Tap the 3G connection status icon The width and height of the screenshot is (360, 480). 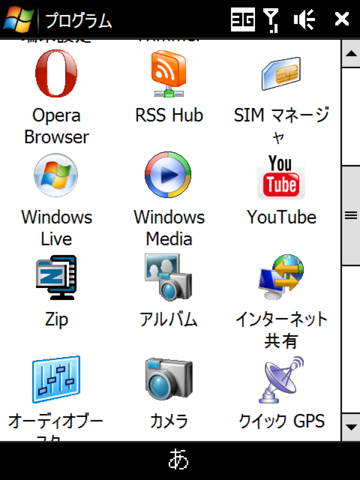coord(243,20)
